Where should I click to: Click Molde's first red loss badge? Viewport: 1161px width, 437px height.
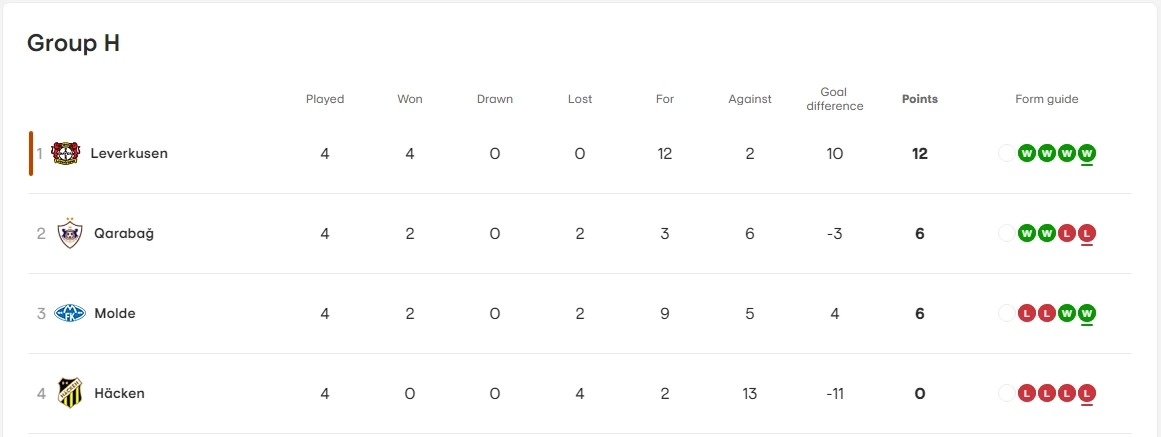[x=1026, y=313]
